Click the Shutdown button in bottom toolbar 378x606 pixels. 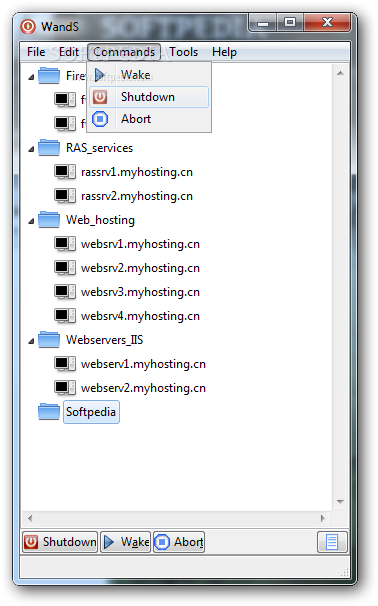60,542
